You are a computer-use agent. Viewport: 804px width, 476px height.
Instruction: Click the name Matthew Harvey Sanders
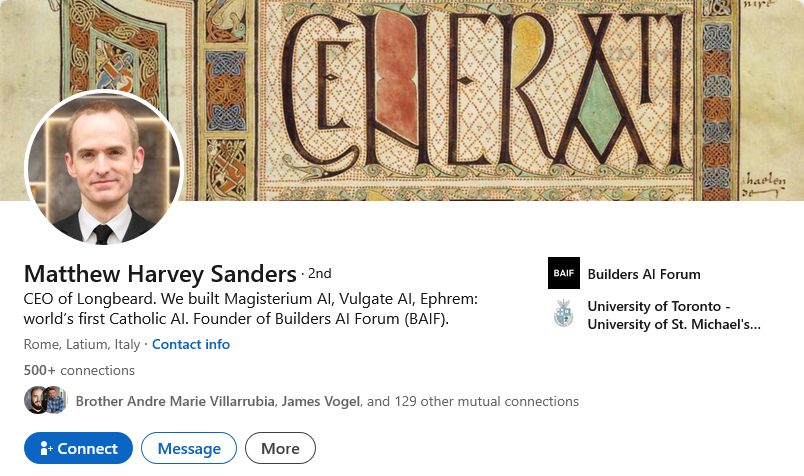pos(160,274)
